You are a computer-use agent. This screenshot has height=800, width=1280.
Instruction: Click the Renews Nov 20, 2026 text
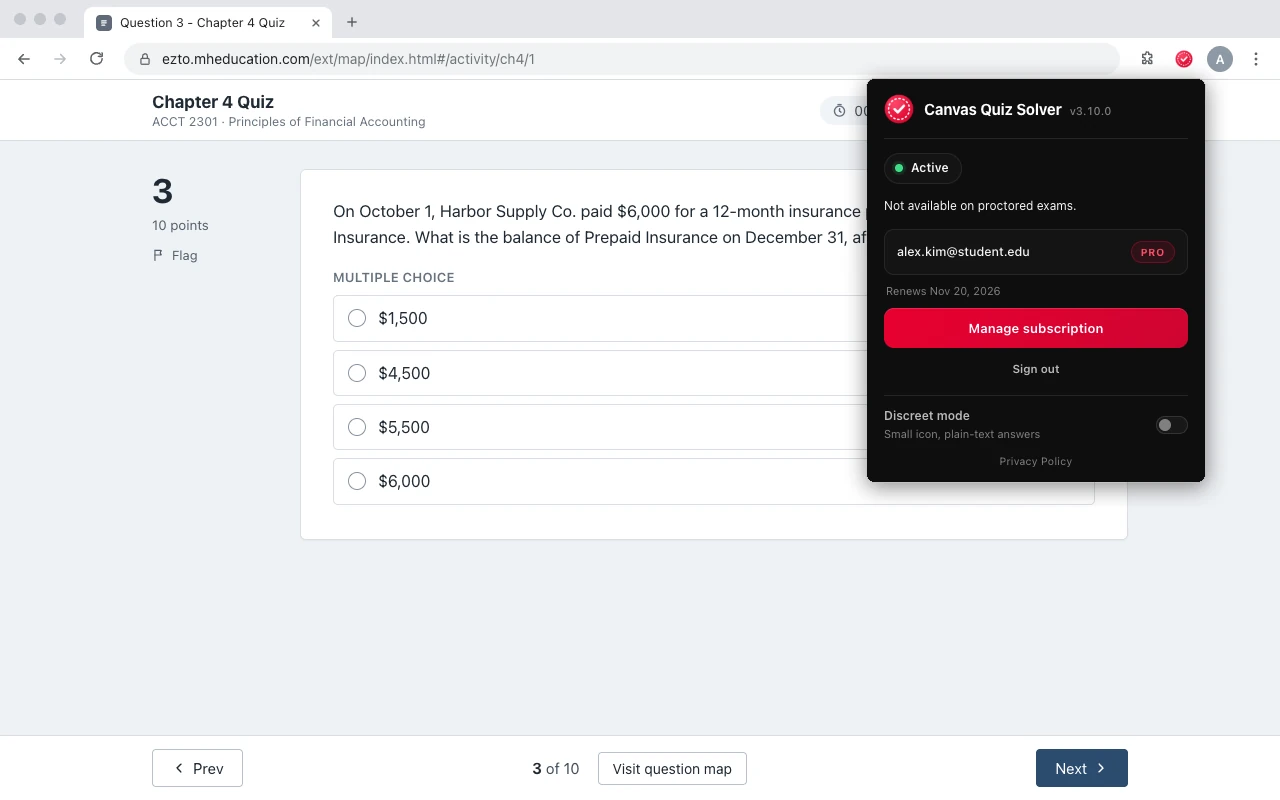943,291
